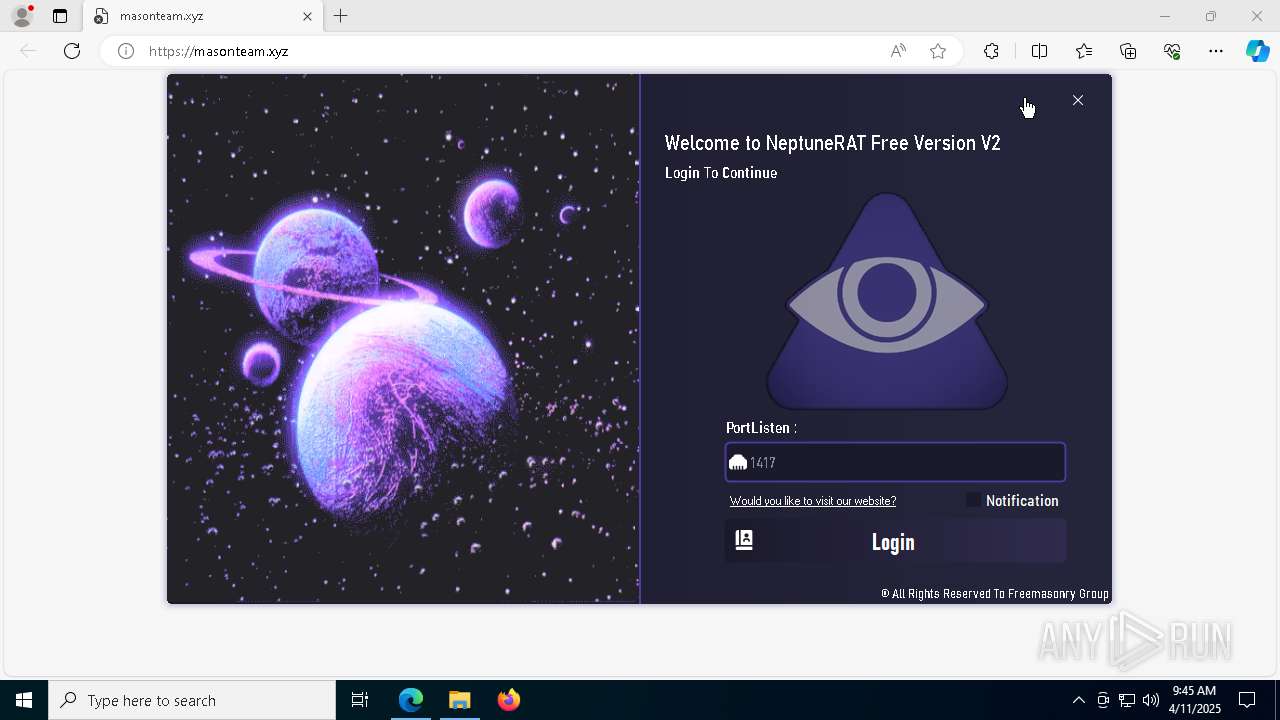Click the browser address bar URL
The height and width of the screenshot is (720, 1280).
tap(219, 51)
